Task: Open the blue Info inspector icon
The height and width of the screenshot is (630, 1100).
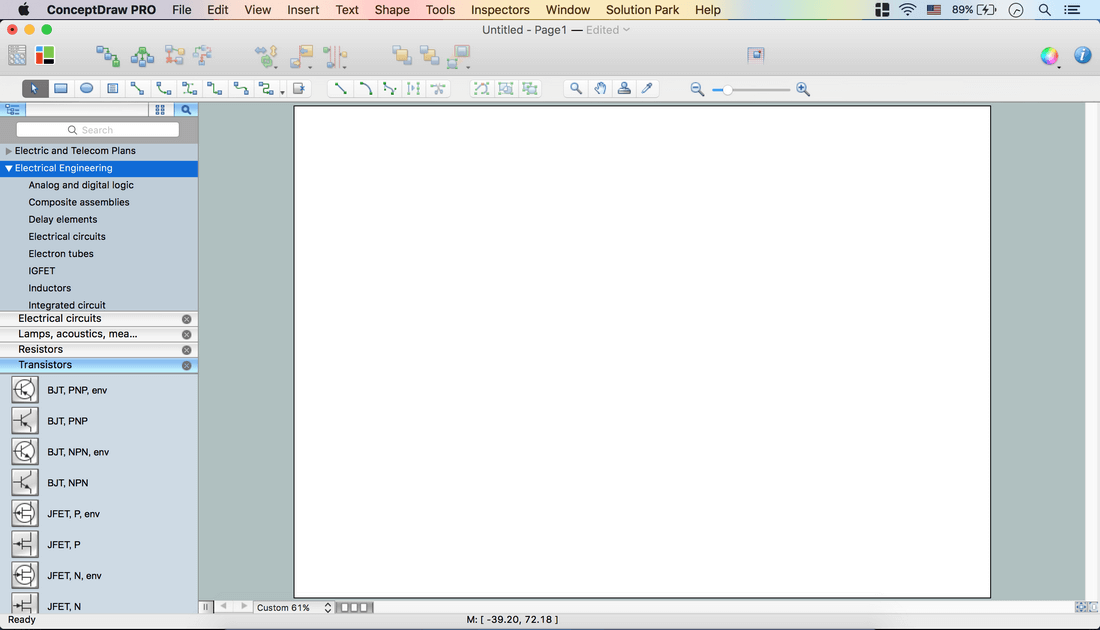Action: pos(1082,56)
